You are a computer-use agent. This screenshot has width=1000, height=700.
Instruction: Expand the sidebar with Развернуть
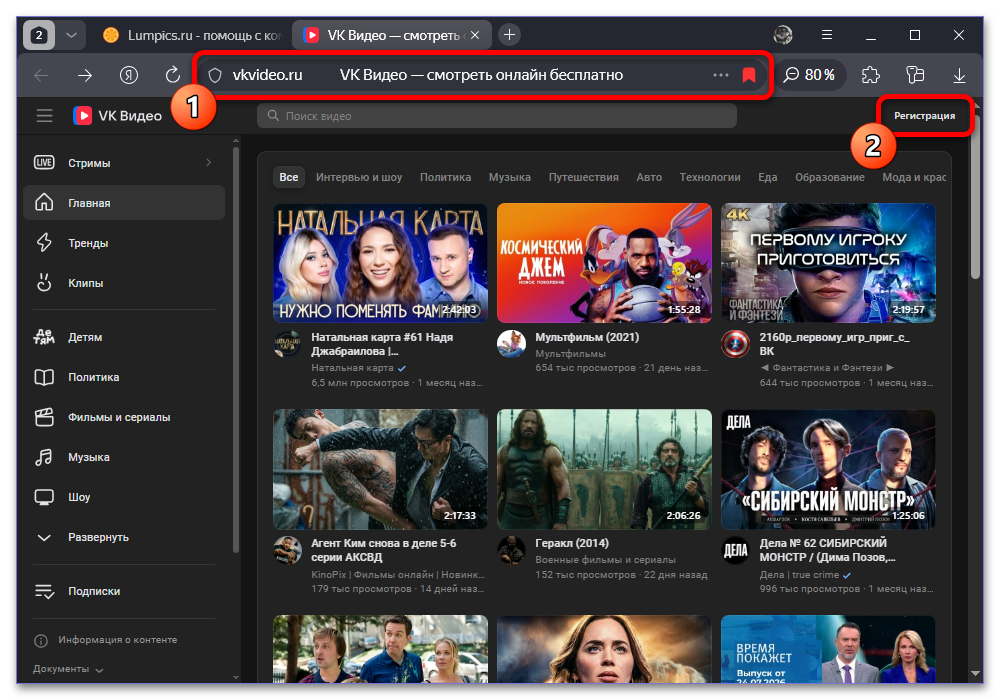(x=124, y=537)
